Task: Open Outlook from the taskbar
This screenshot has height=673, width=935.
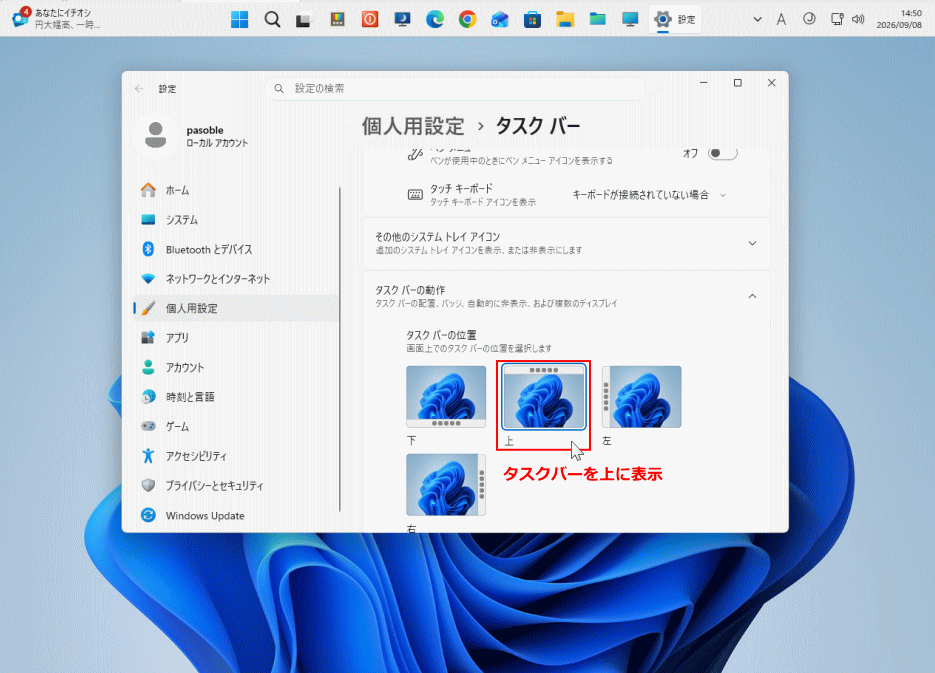Action: [x=500, y=20]
